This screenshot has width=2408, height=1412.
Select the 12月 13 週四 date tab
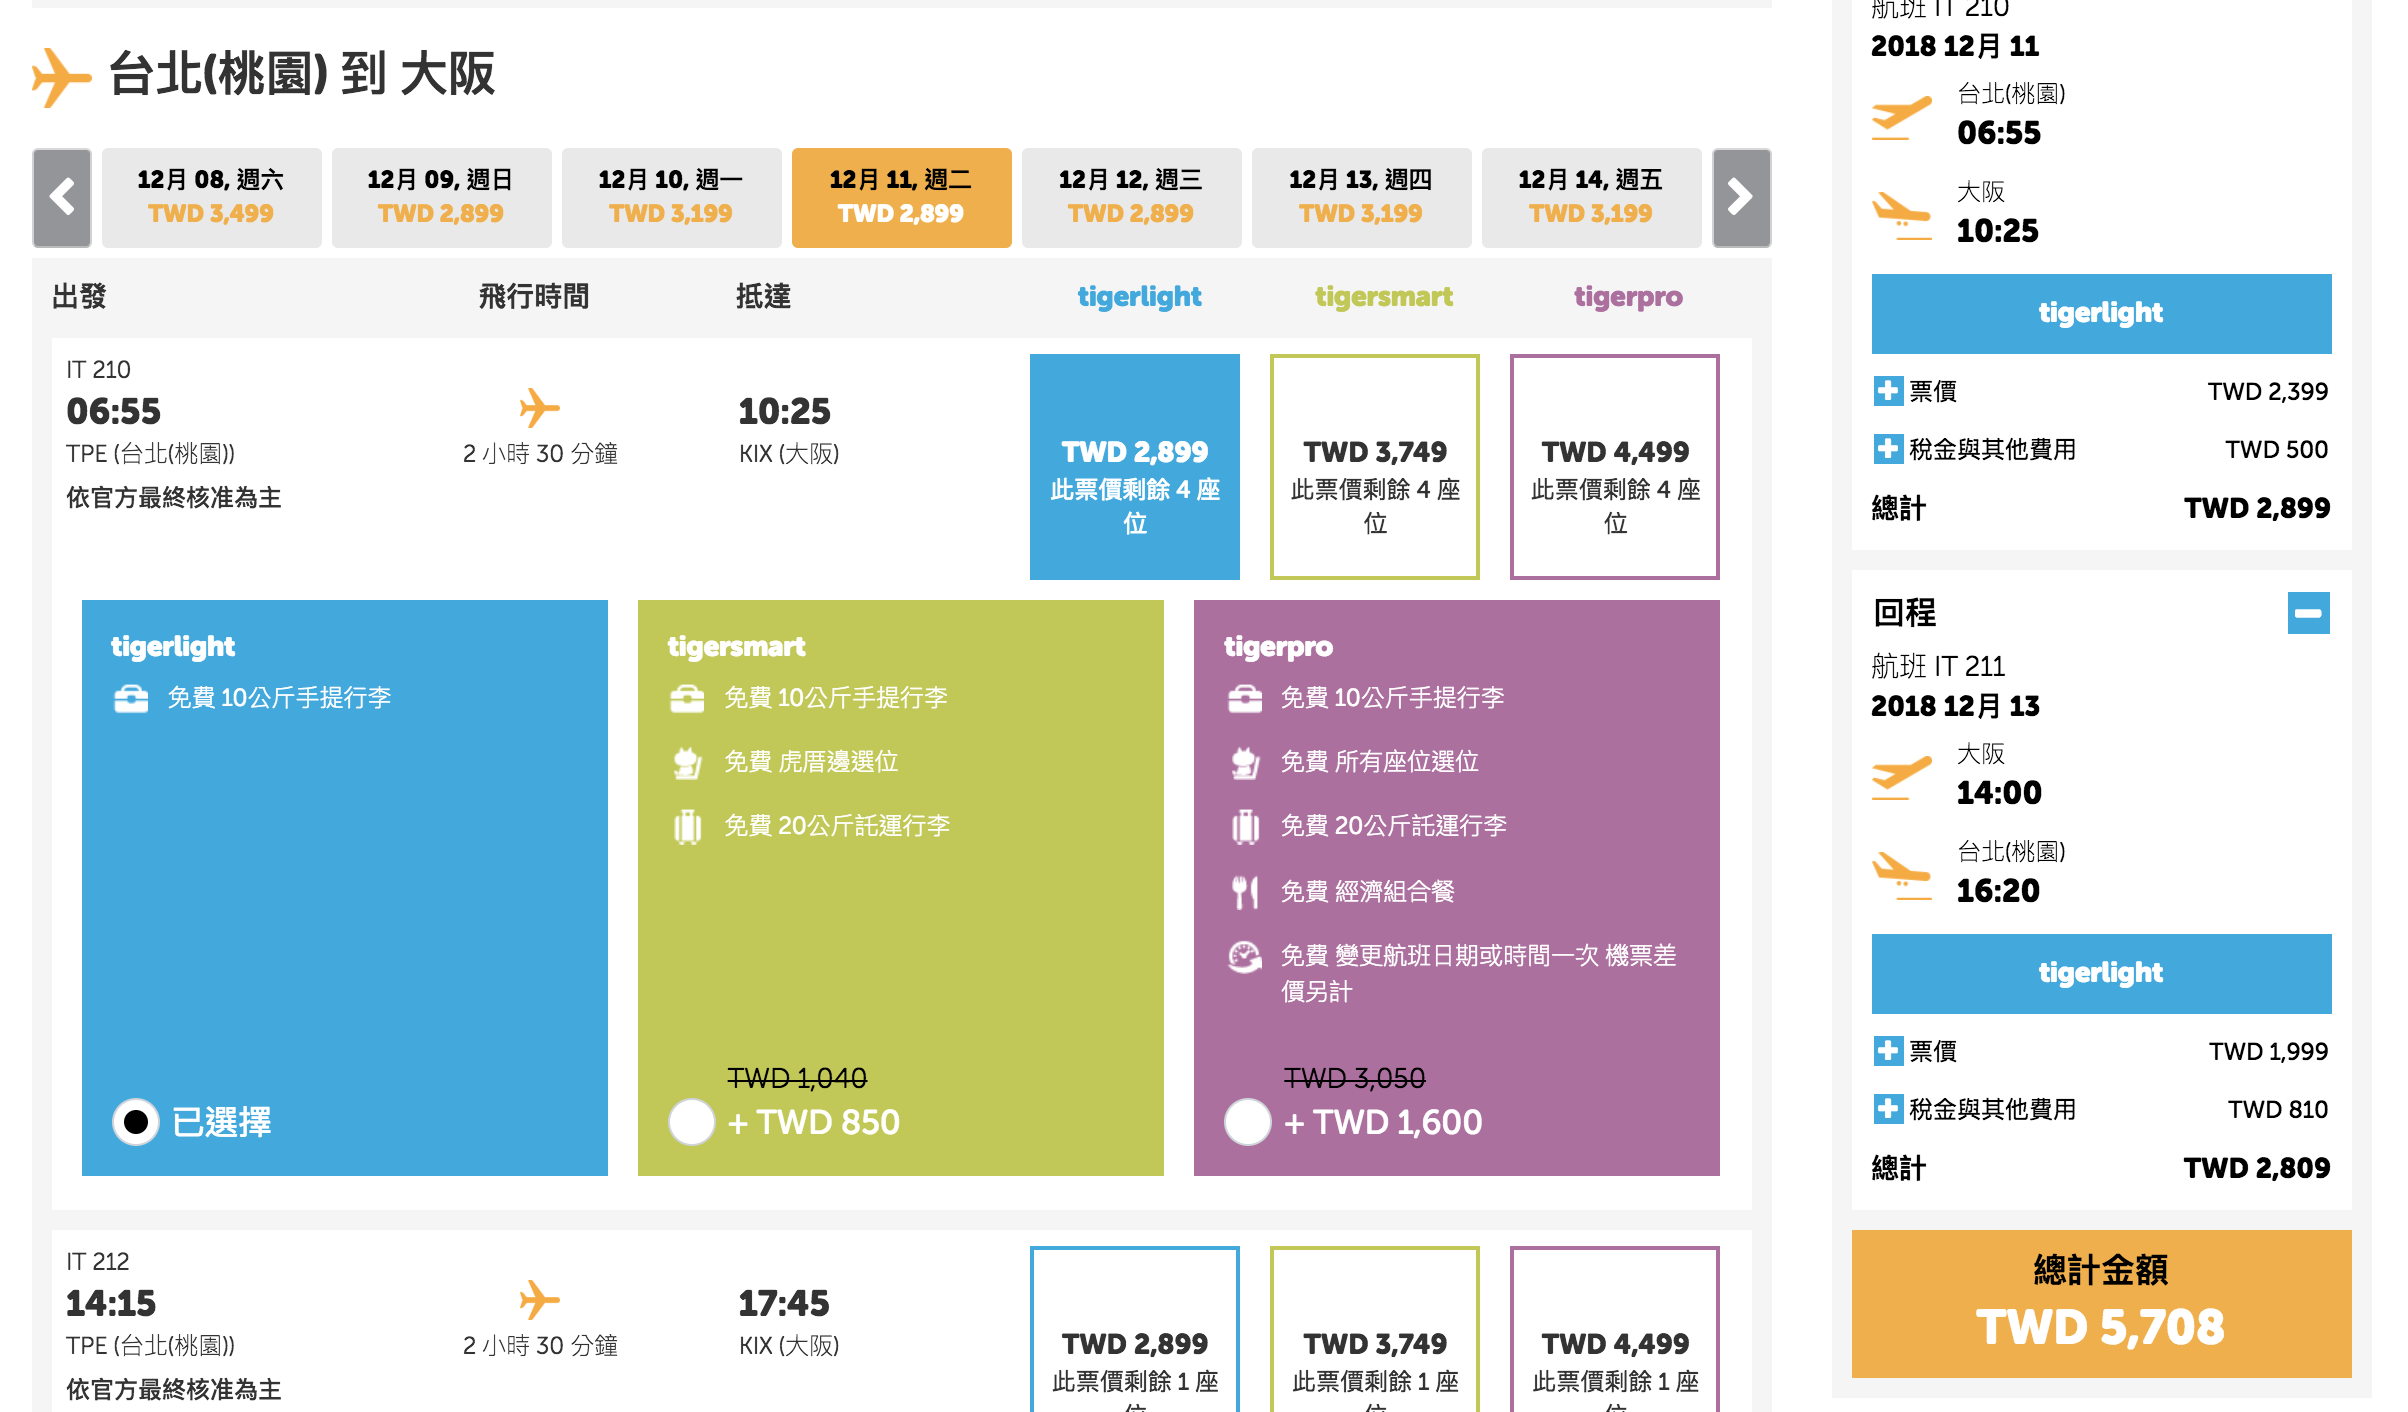pos(1361,197)
